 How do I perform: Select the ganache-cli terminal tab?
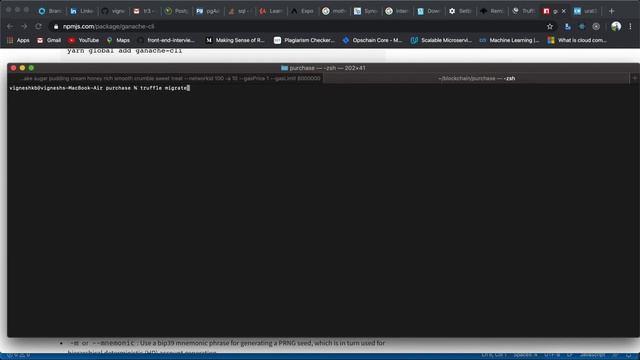(x=165, y=78)
